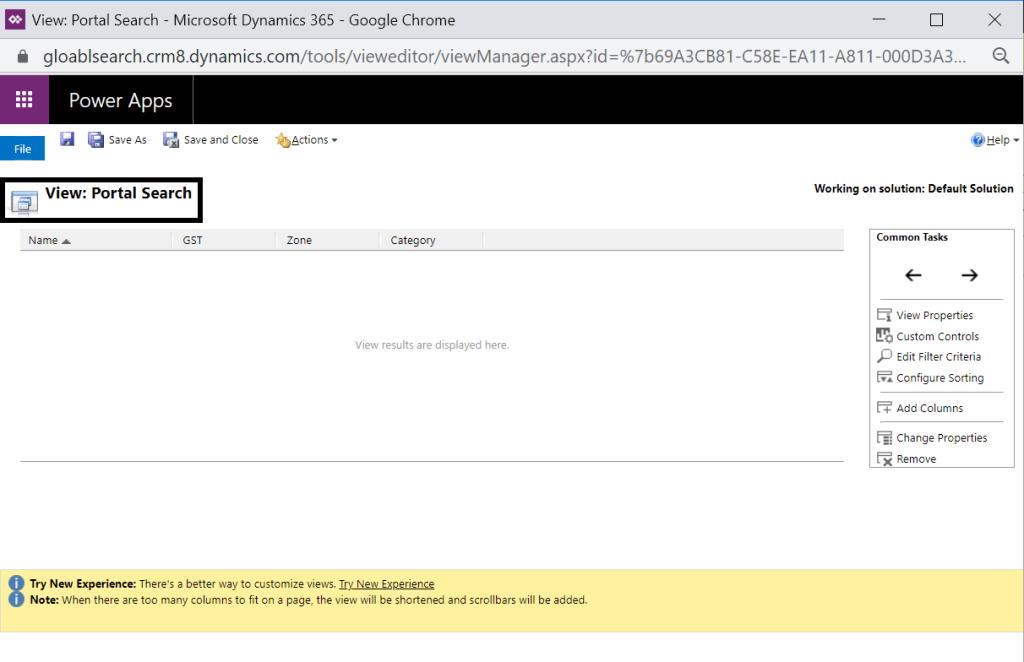This screenshot has height=662, width=1024.
Task: Move column left with left arrow
Action: pos(913,275)
